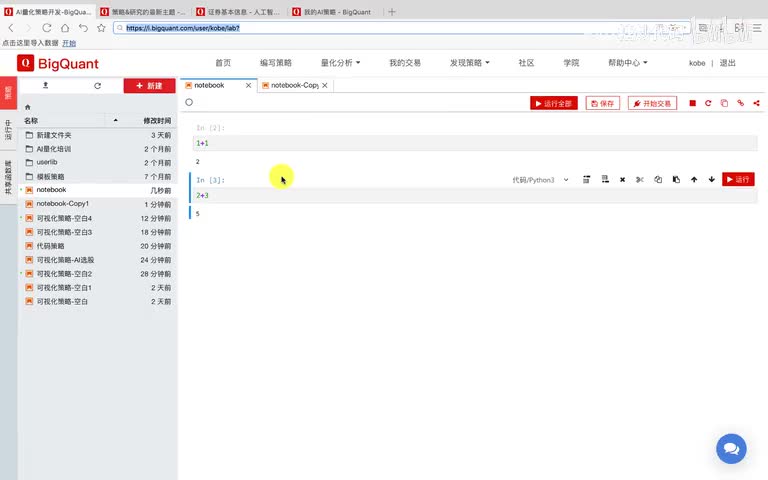Image resolution: width=768 pixels, height=480 pixels.
Task: Click the browser undo-close arrow icon
Action: 83,28
